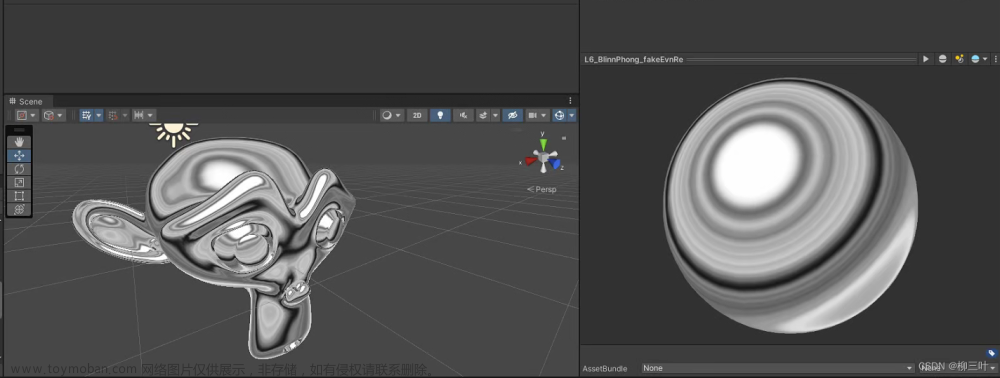The image size is (1000, 378).
Task: Toggle the Gizmos button
Action: [559, 115]
